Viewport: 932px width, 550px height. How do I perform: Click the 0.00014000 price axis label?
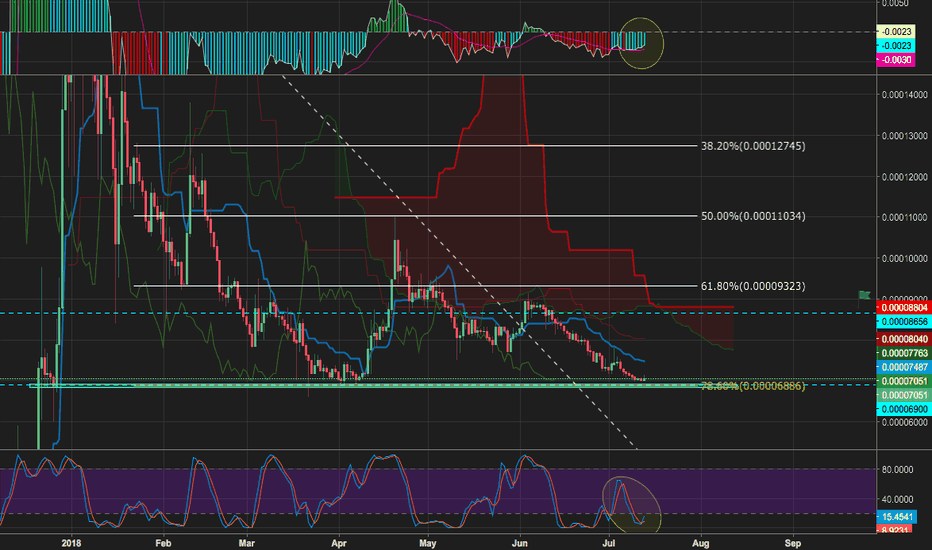[905, 95]
